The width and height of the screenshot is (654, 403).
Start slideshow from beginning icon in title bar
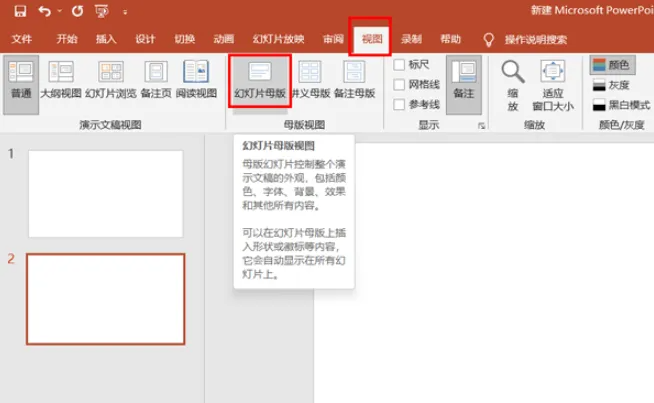(101, 11)
